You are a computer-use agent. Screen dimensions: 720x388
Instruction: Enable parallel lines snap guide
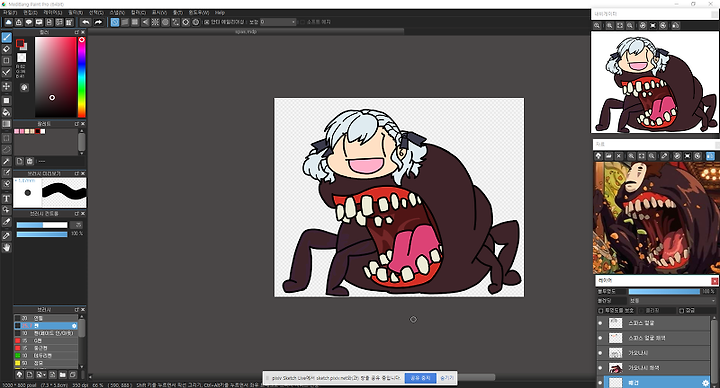125,22
